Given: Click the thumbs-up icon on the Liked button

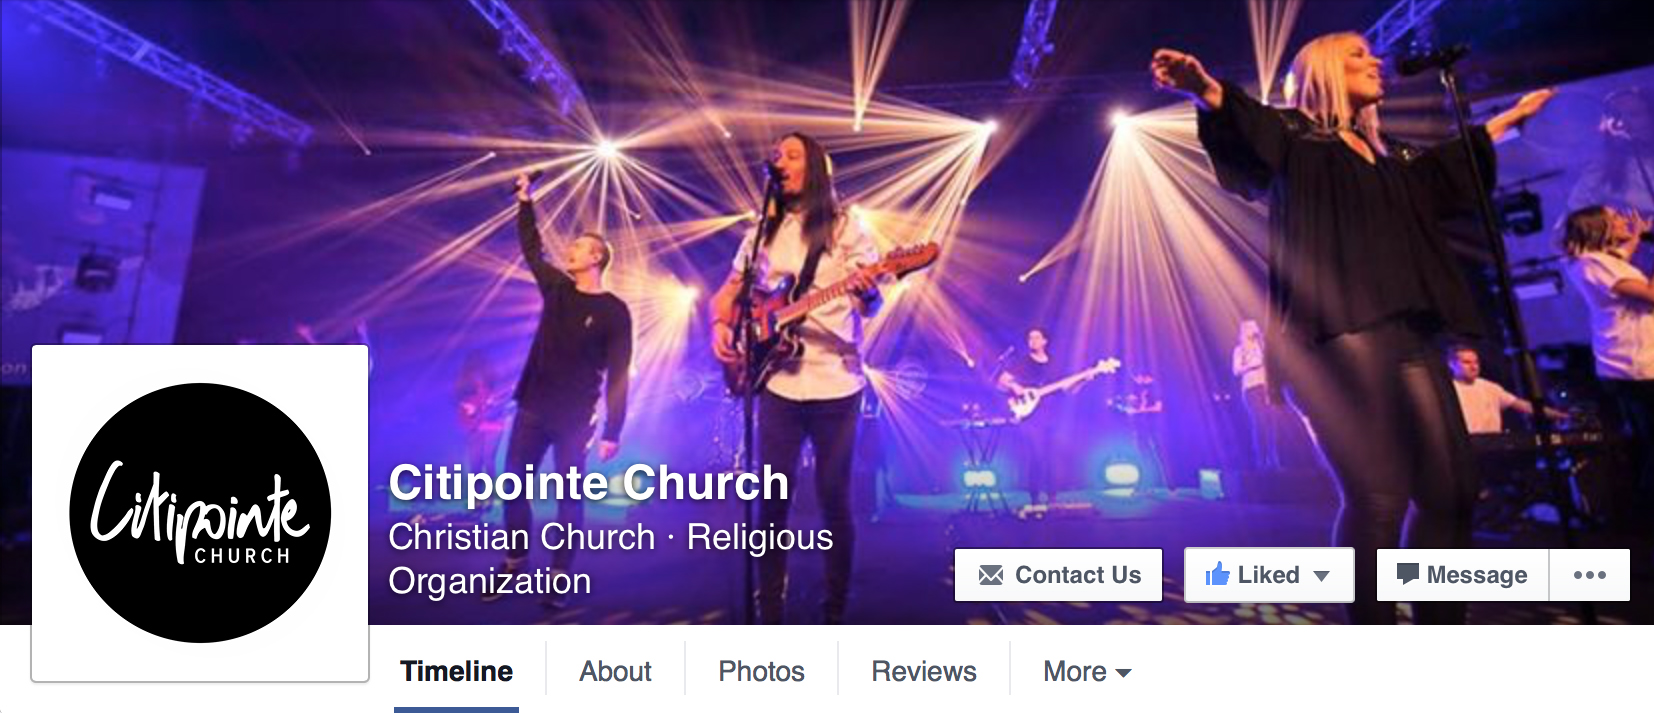Looking at the screenshot, I should tap(1217, 574).
